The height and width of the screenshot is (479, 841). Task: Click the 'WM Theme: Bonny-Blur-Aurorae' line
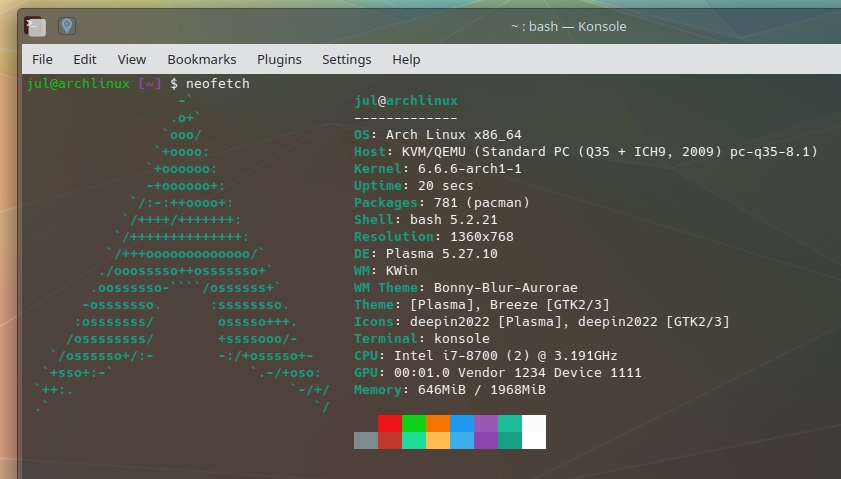[x=466, y=288]
